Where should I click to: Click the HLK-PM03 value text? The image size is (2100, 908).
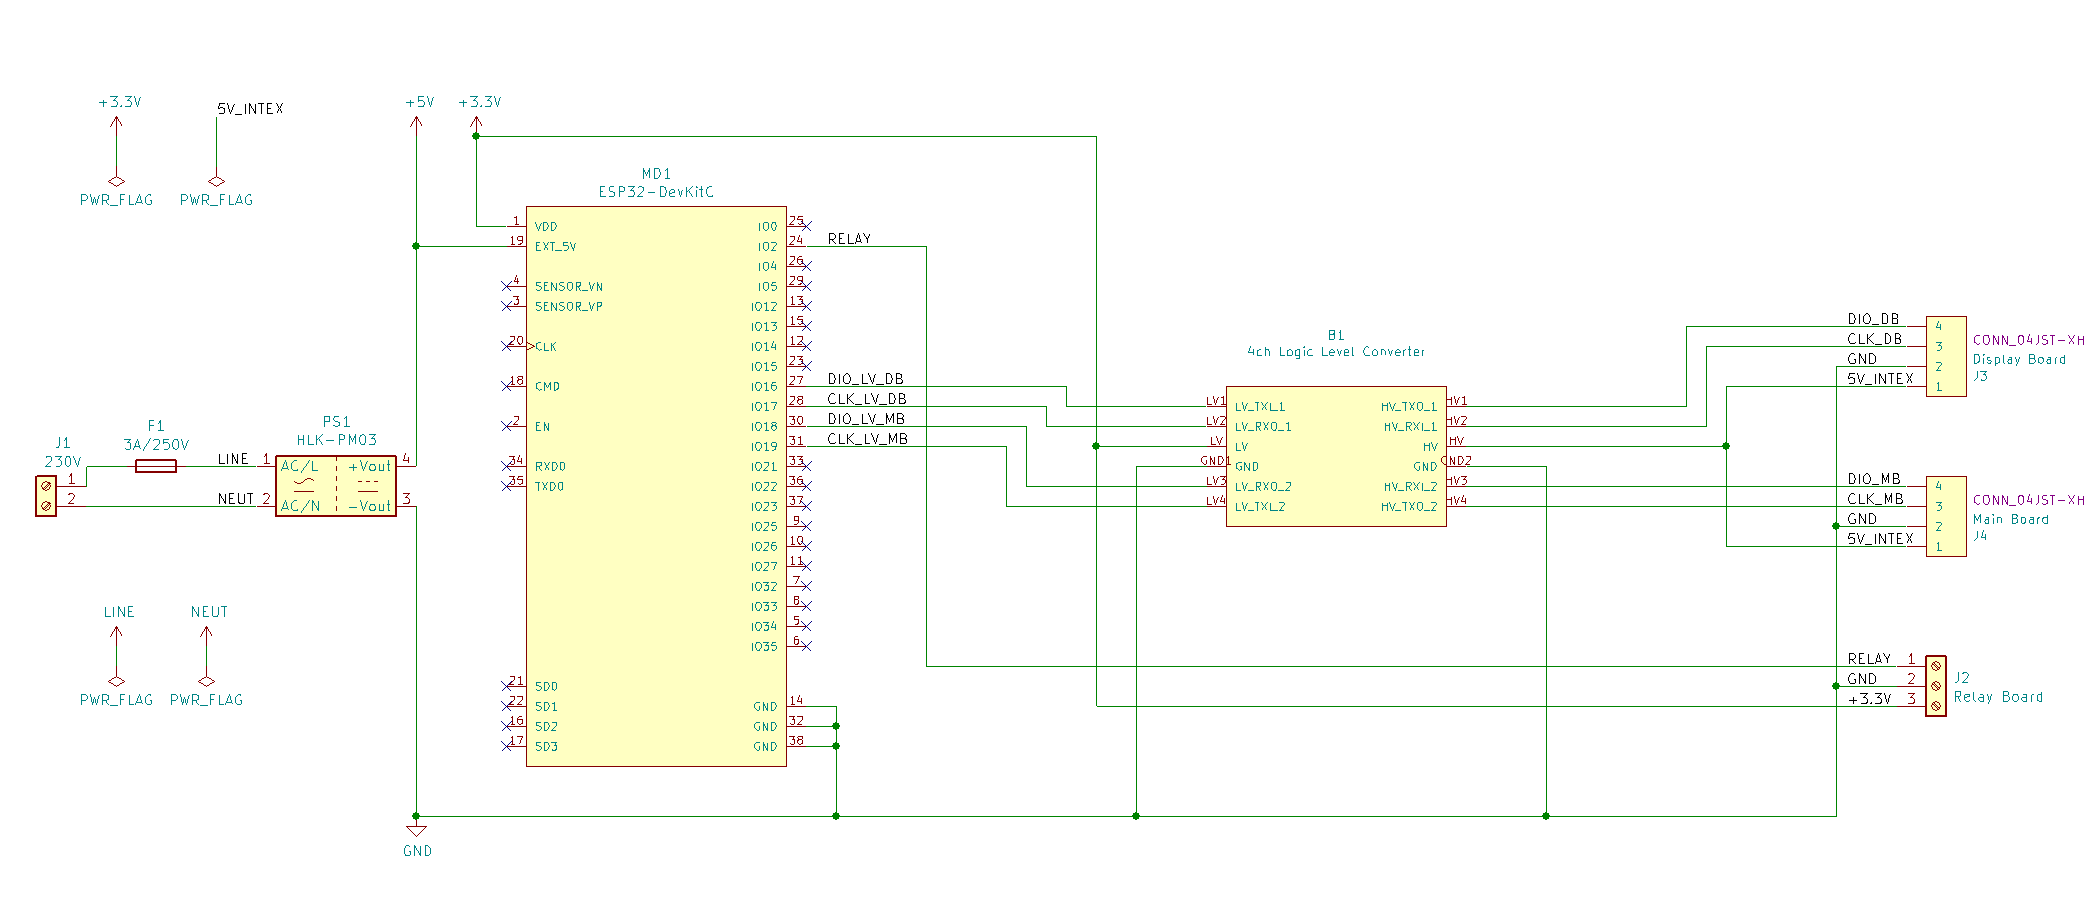pyautogui.click(x=336, y=440)
